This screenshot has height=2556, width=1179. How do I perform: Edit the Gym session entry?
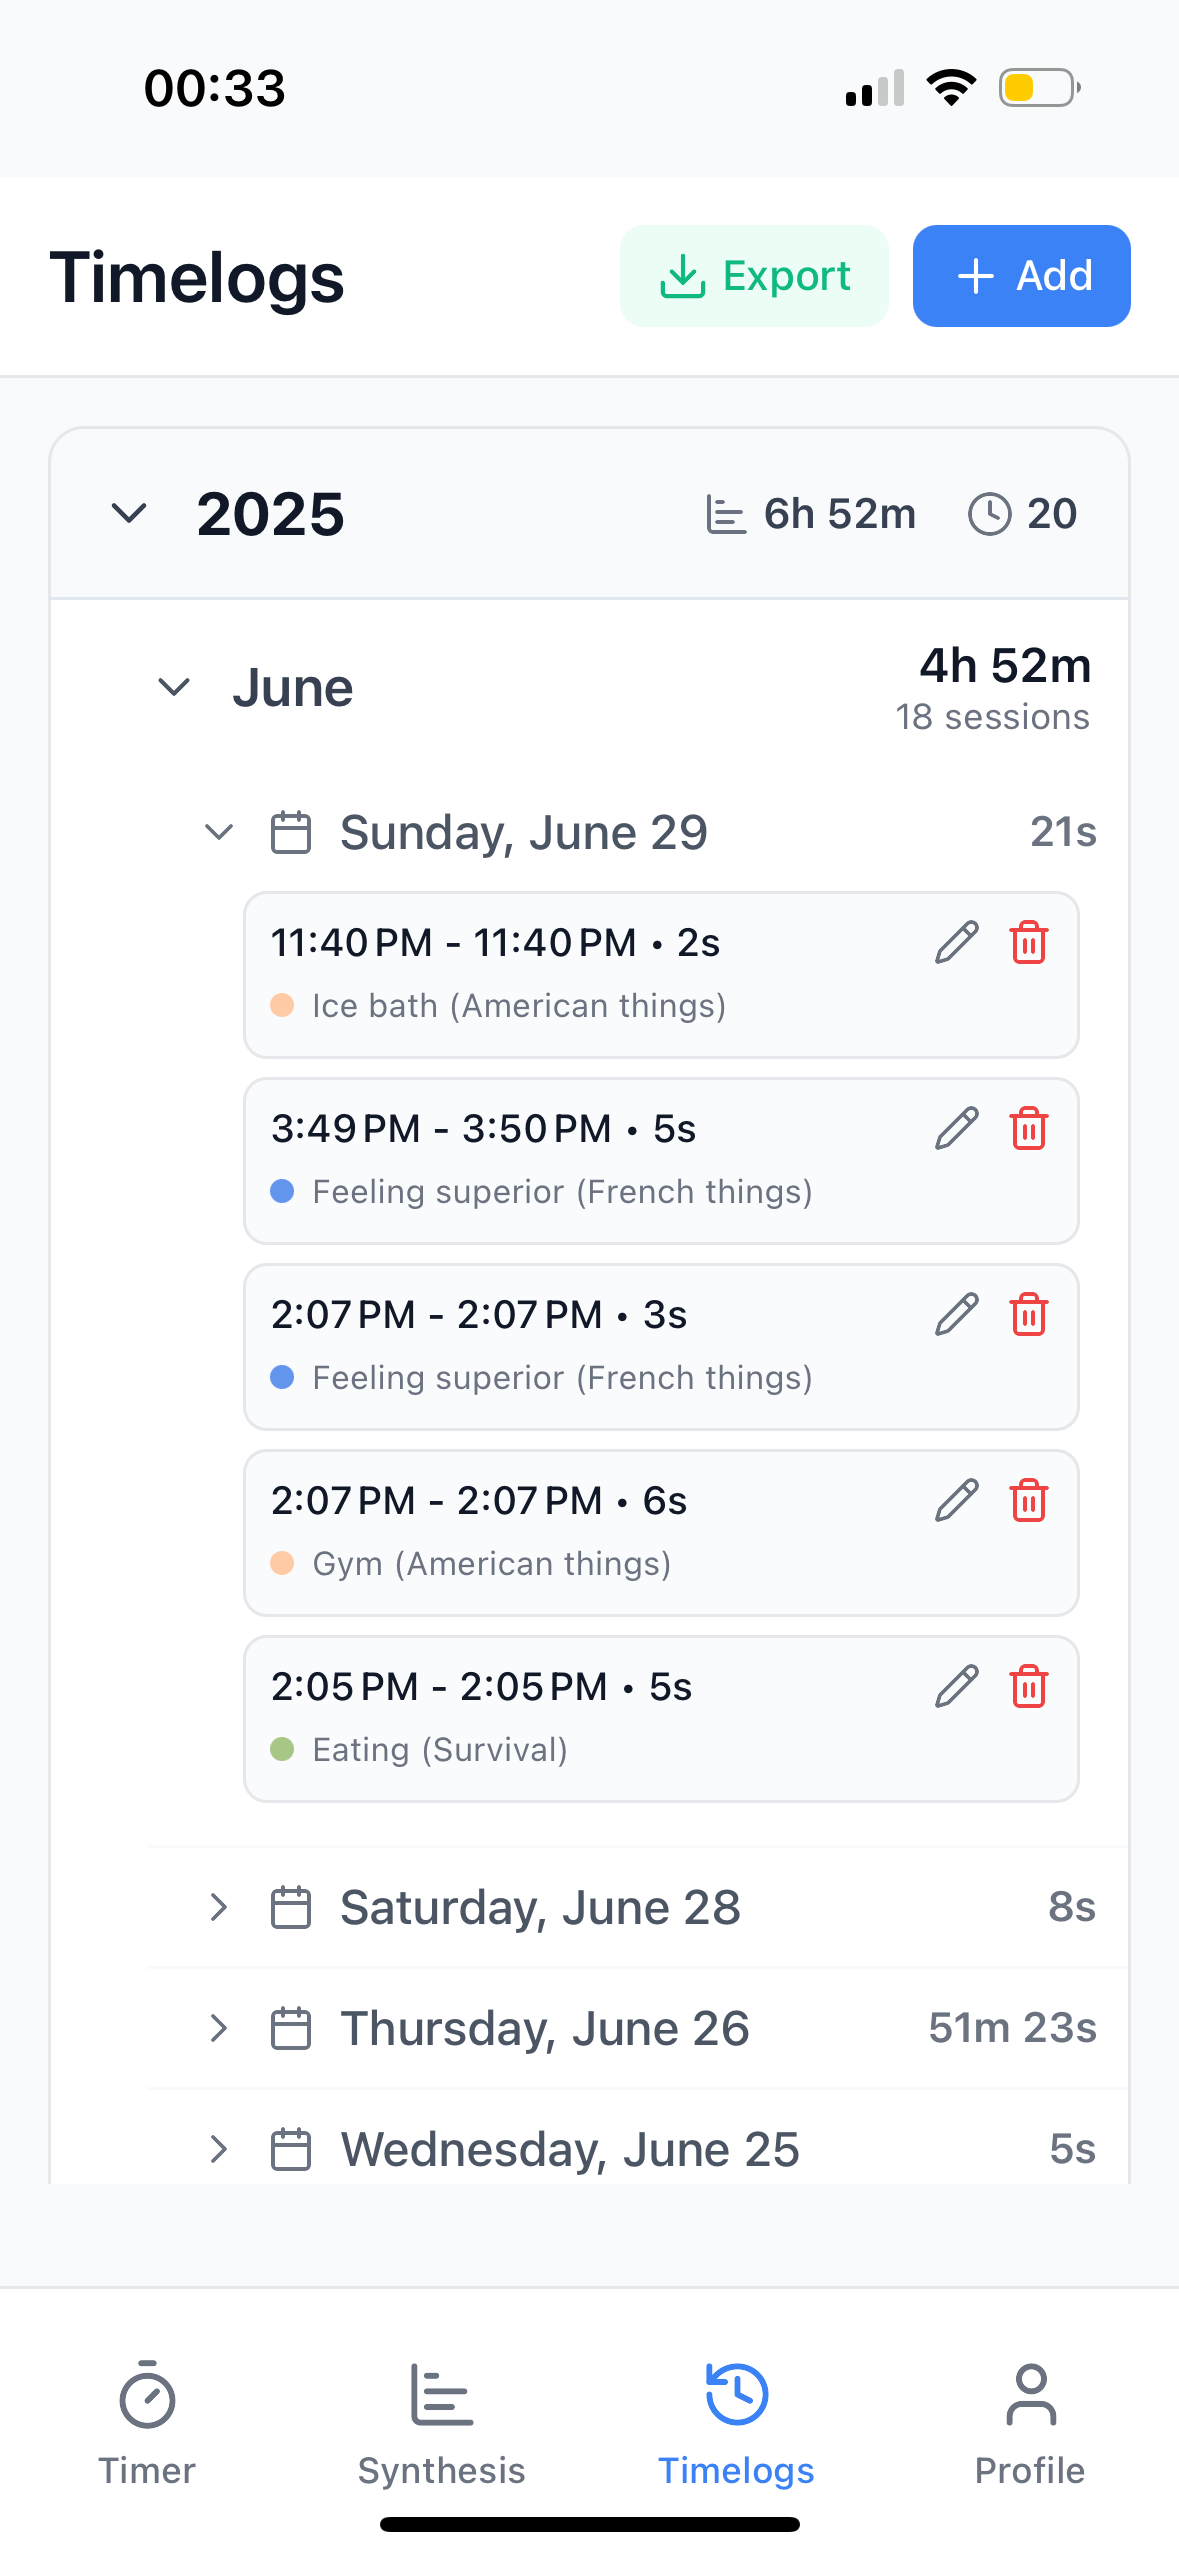click(956, 1500)
